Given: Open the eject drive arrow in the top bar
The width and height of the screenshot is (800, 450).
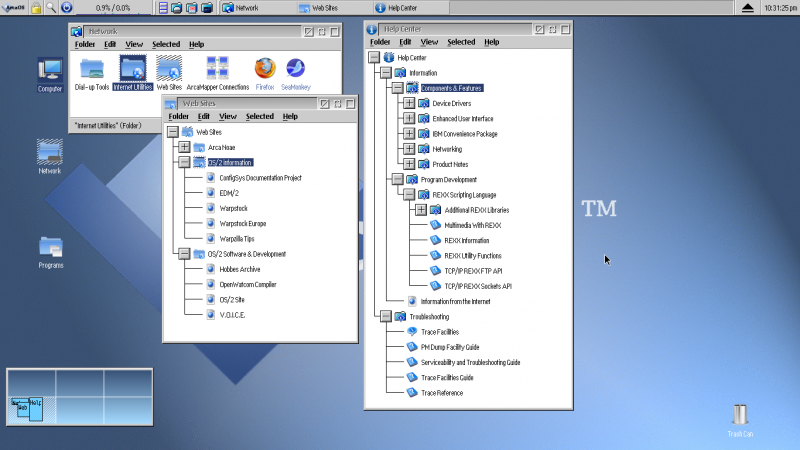Looking at the screenshot, I should [x=747, y=8].
